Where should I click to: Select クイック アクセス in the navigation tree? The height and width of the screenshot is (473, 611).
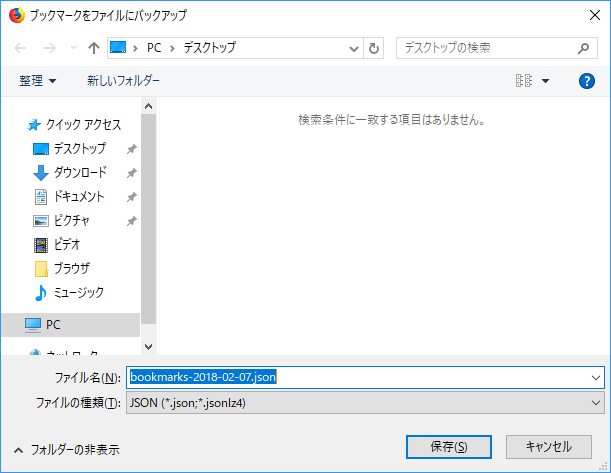83,125
